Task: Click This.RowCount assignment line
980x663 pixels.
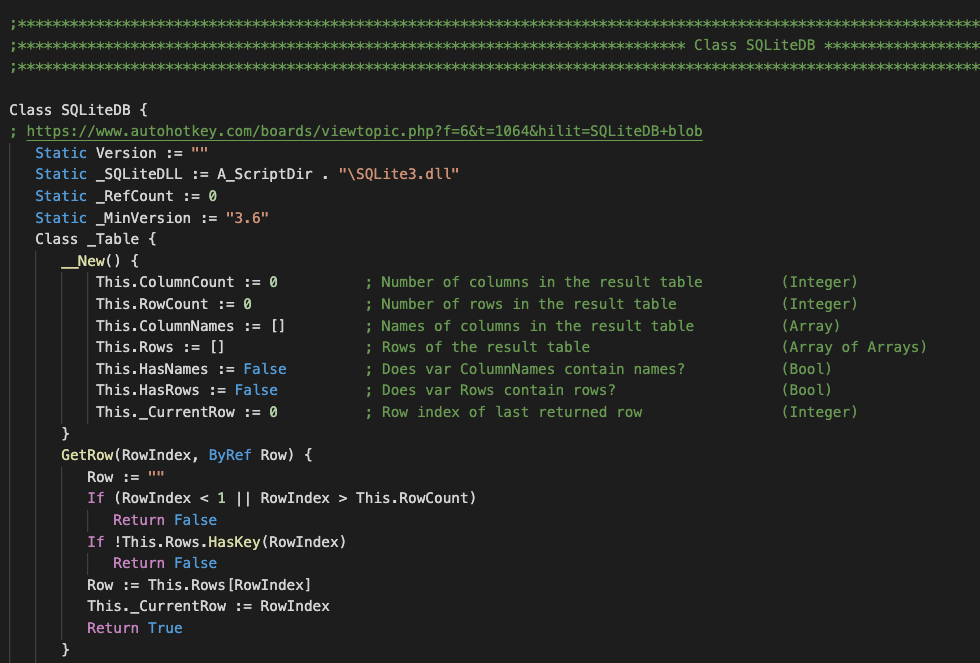Action: click(x=174, y=304)
